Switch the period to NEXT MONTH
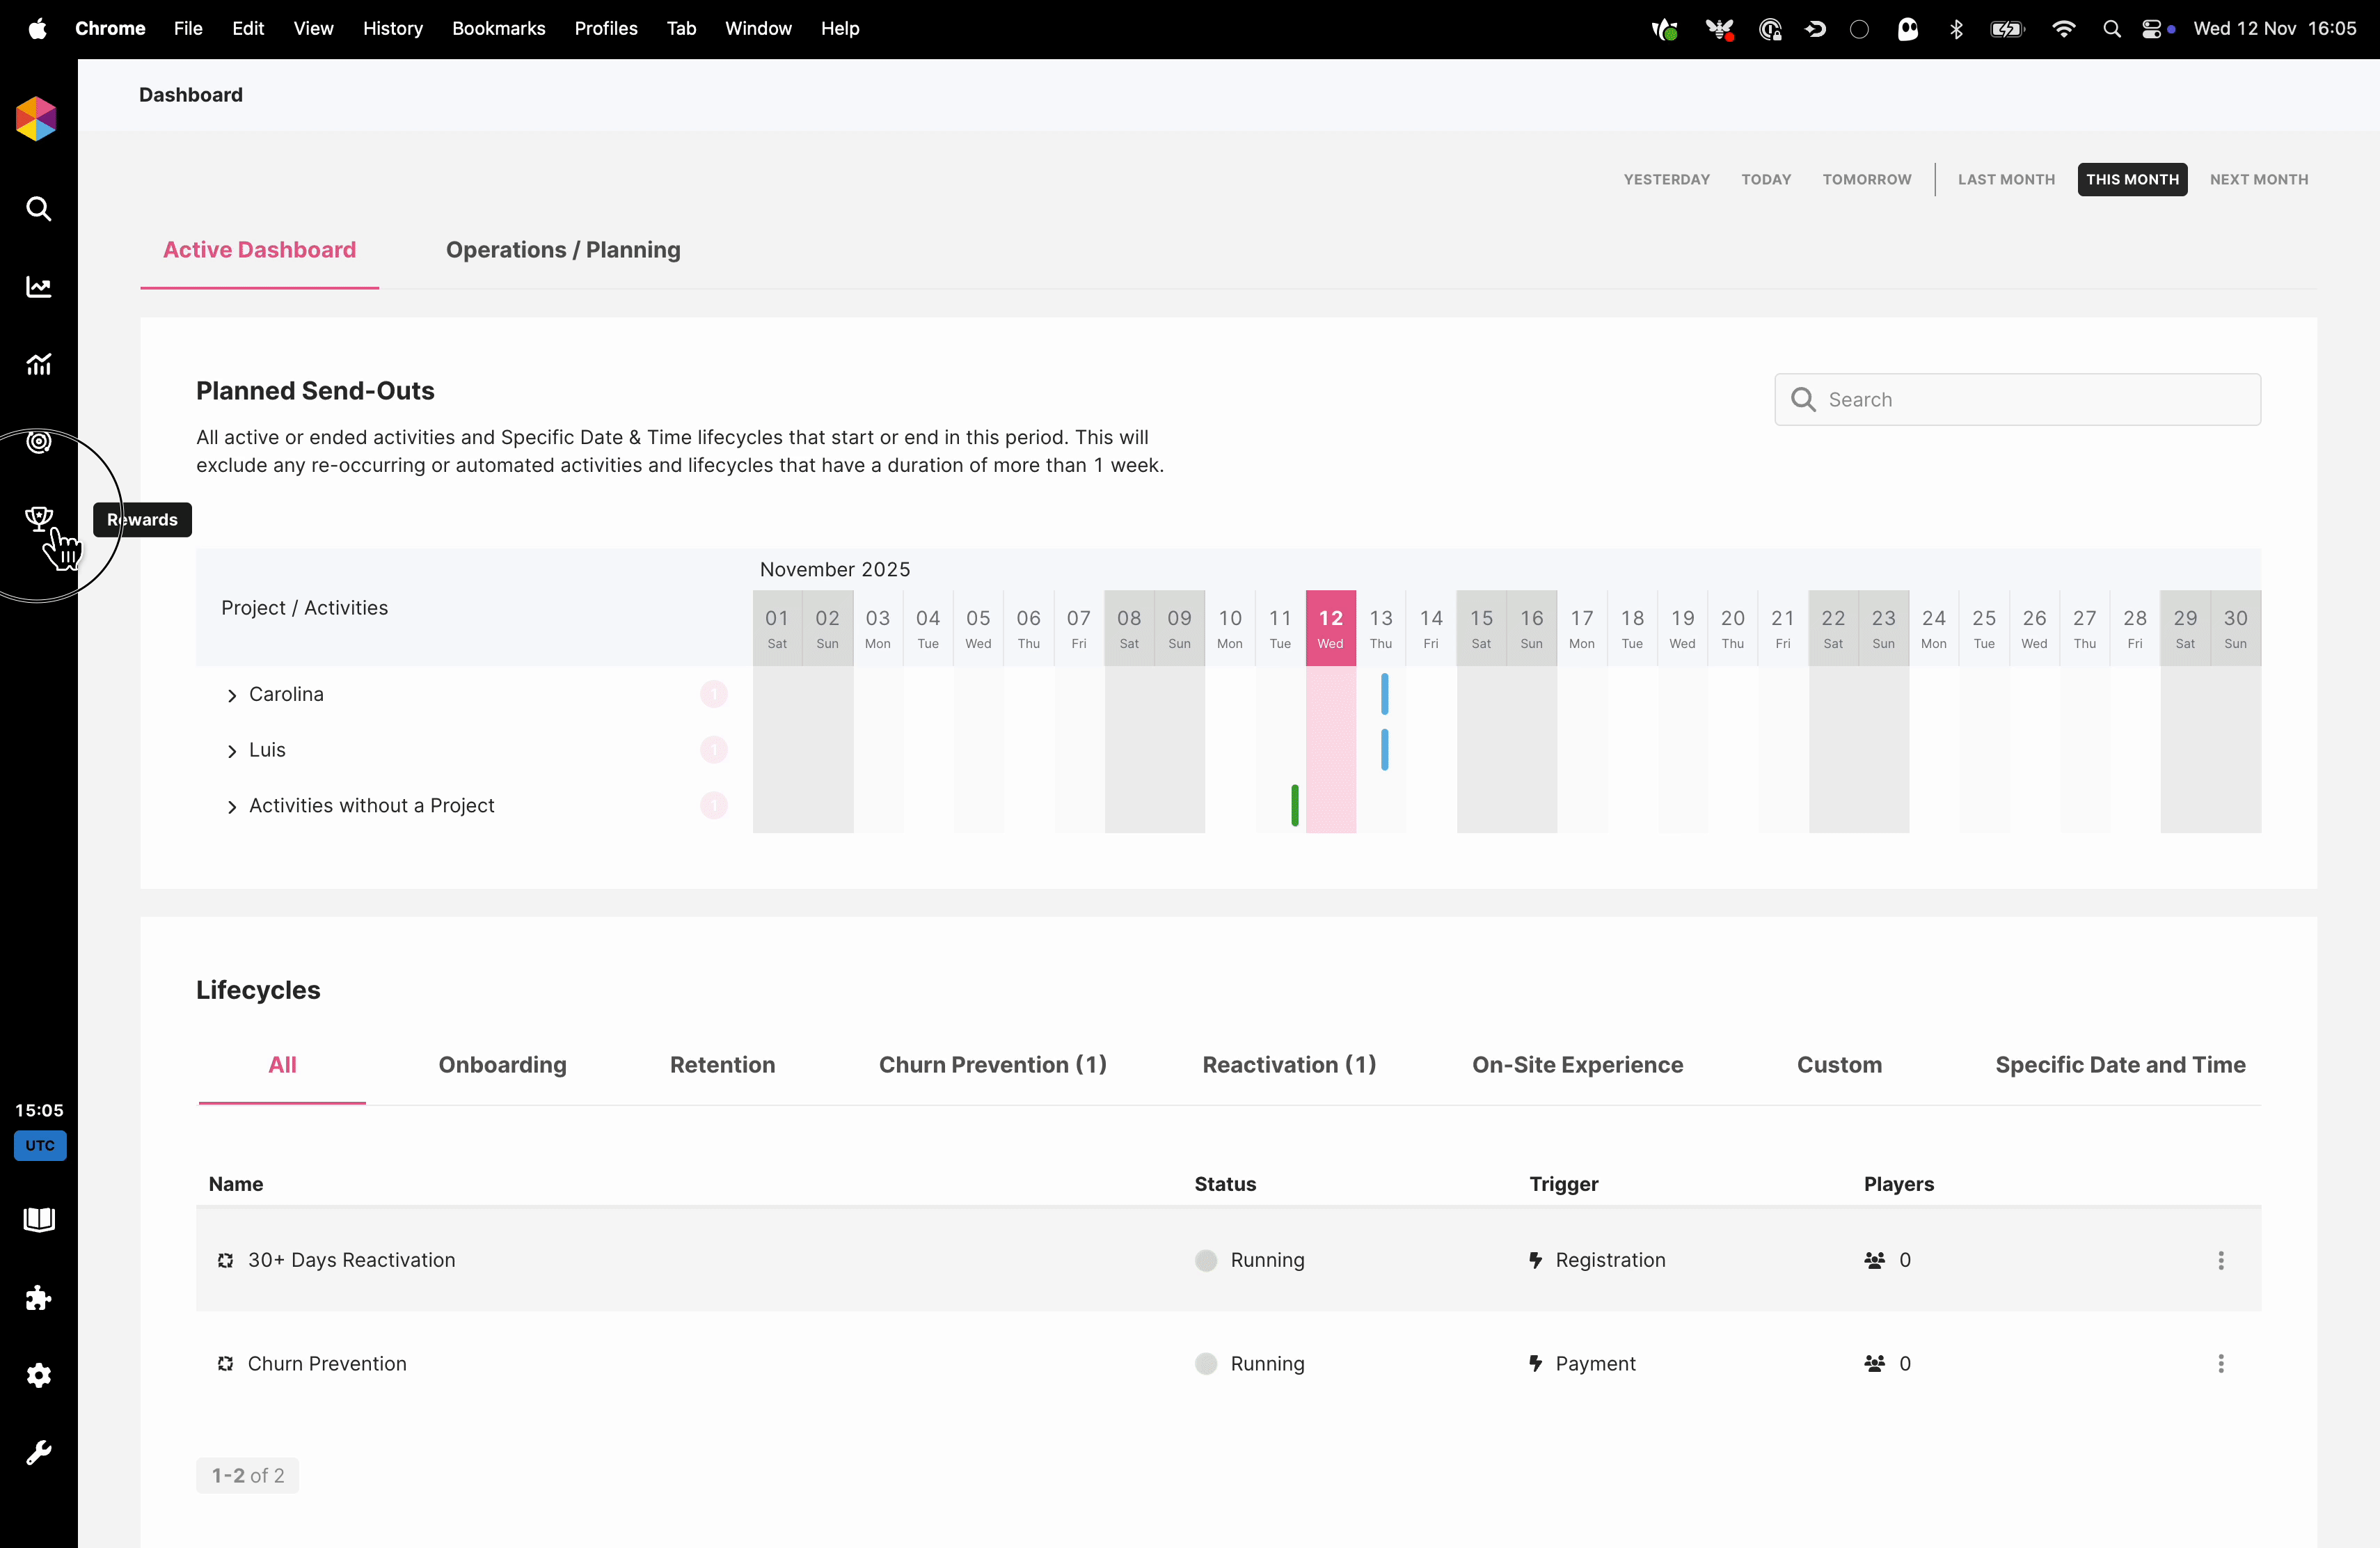The image size is (2380, 1548). coord(2259,179)
